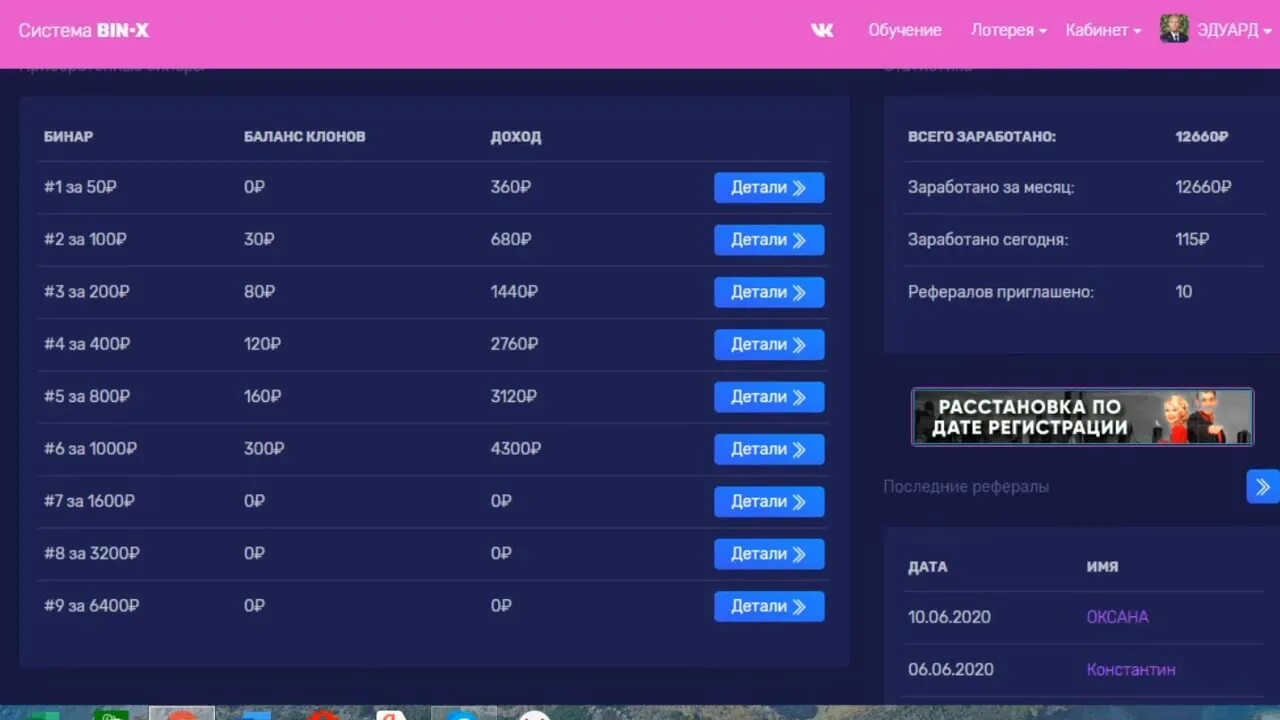Screen dimensions: 1280x720
Task: Open the ЭДУАРД user dropdown
Action: pos(1234,30)
